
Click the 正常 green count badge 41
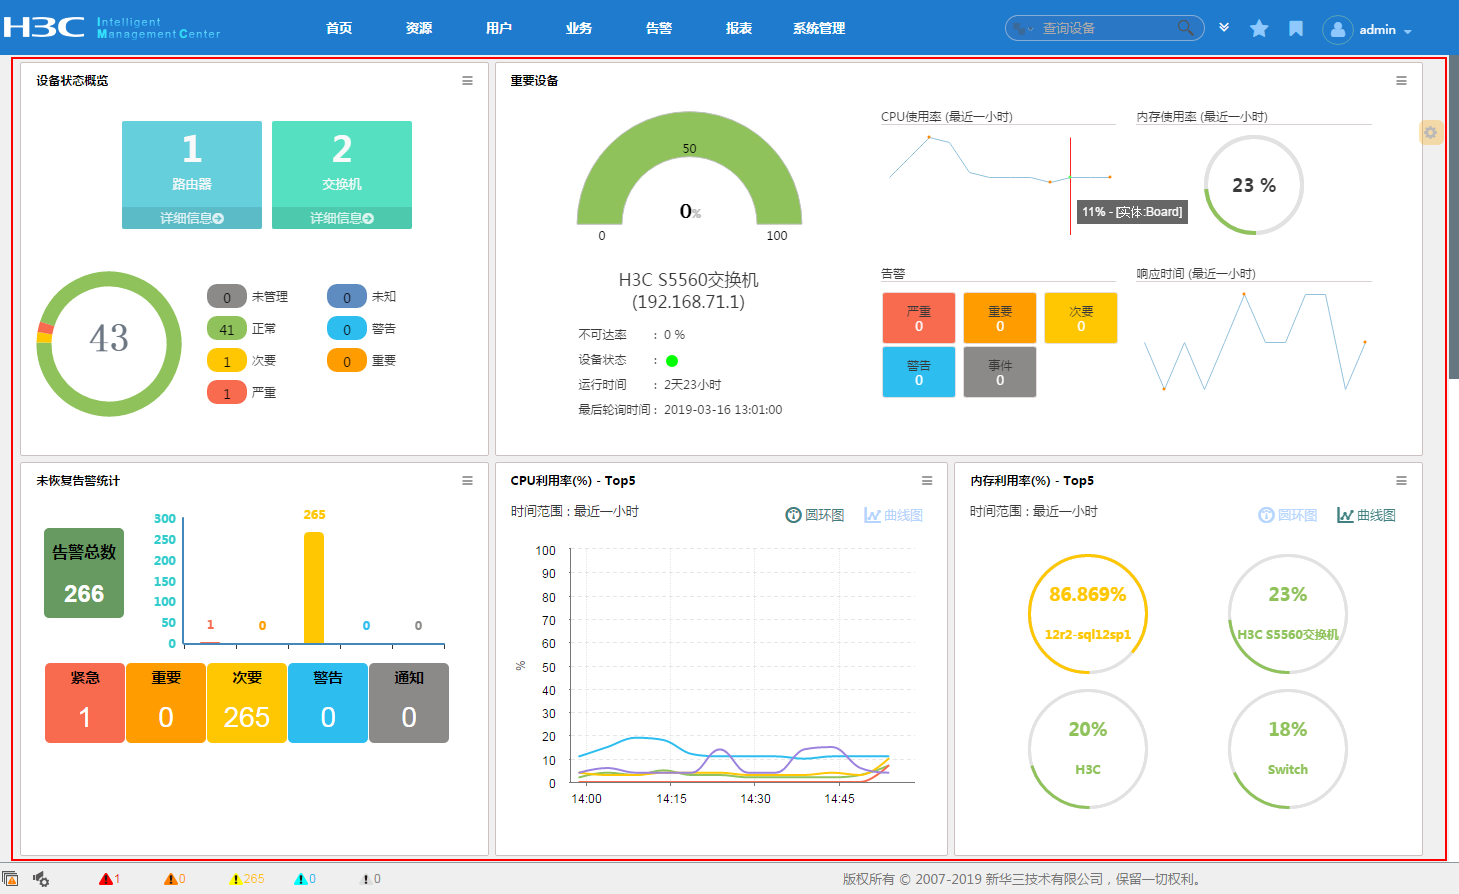click(x=227, y=329)
